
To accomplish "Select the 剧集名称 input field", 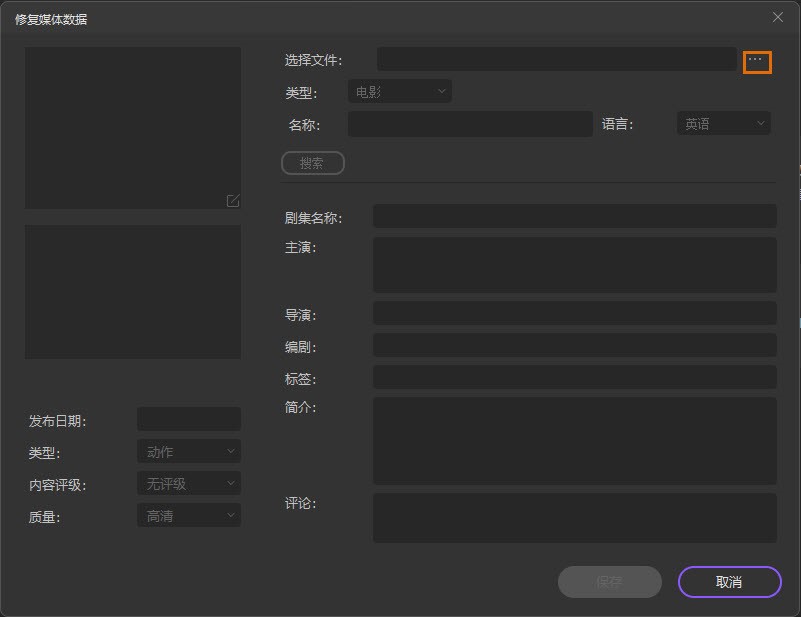I will (574, 217).
